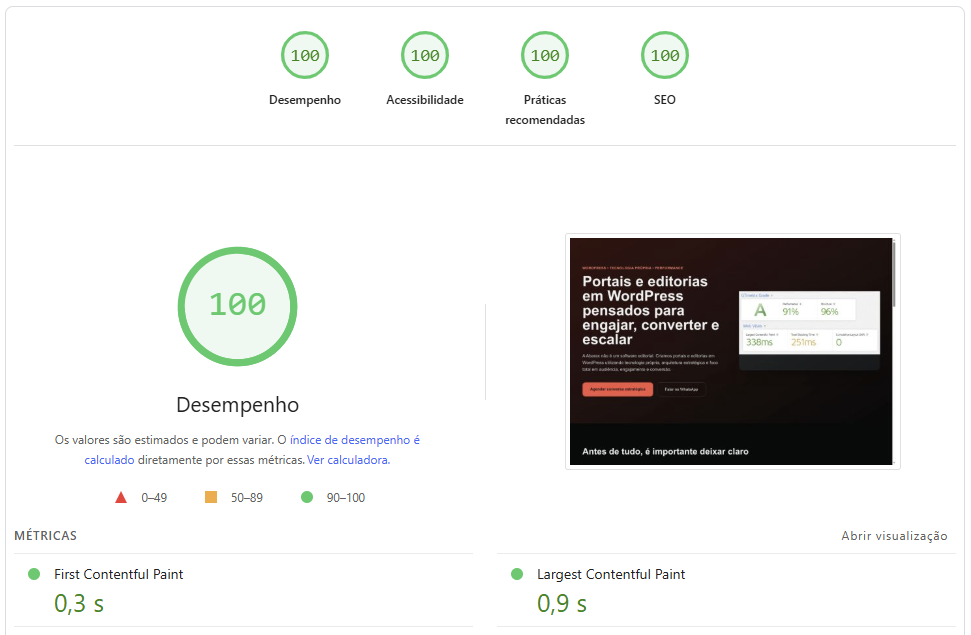Expand the Largest Contentful Paint metric
The width and height of the screenshot is (971, 635).
point(611,574)
